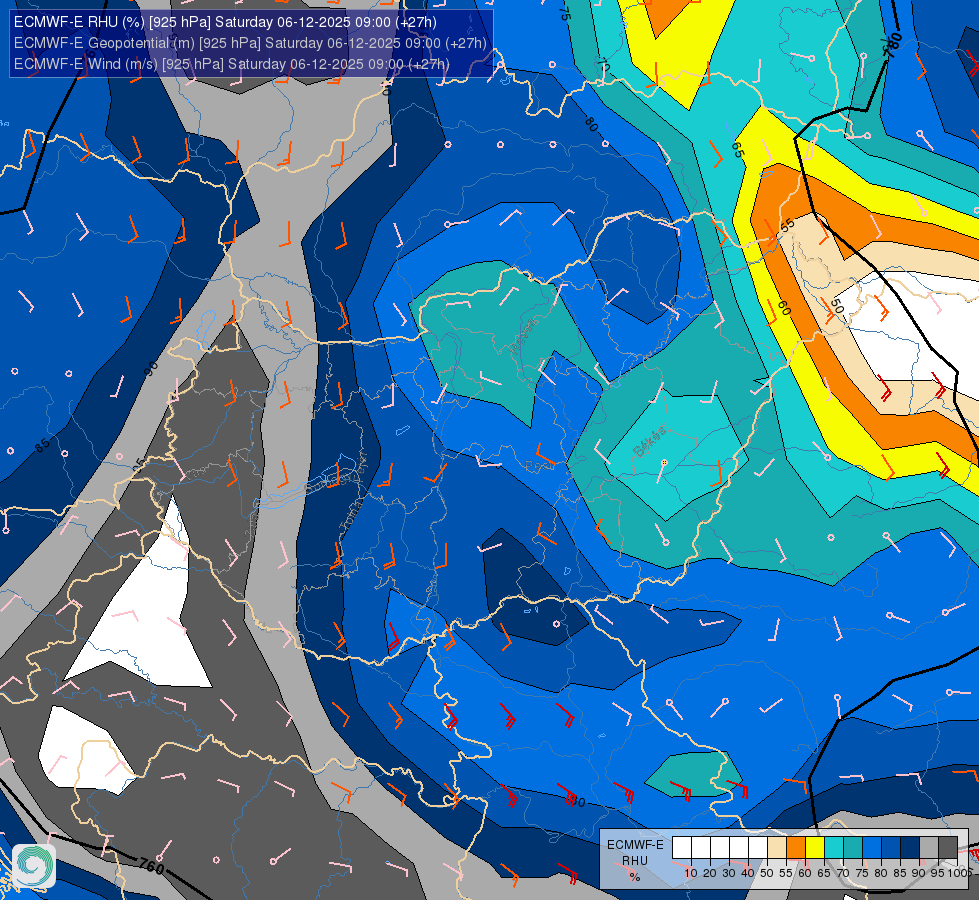Screen dimensions: 979x900
Task: Click the legend scale tick label '10'
Action: click(x=691, y=873)
